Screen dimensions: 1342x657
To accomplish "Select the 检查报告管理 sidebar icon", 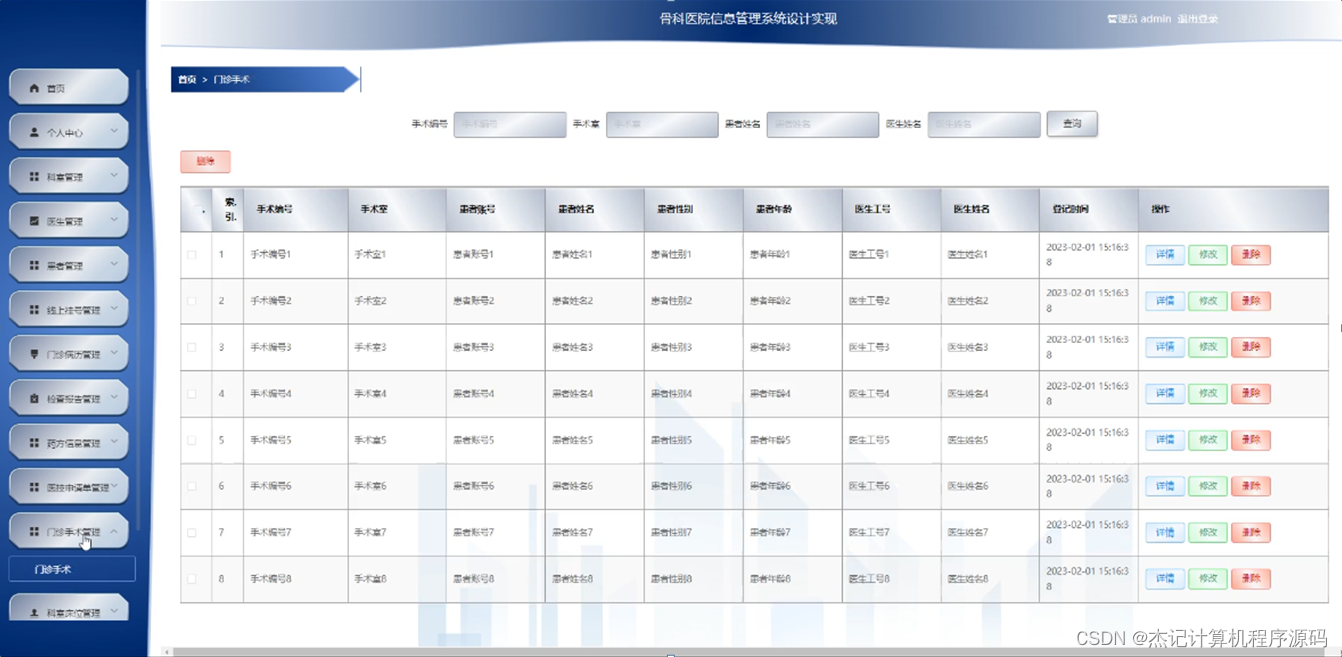I will coord(34,398).
